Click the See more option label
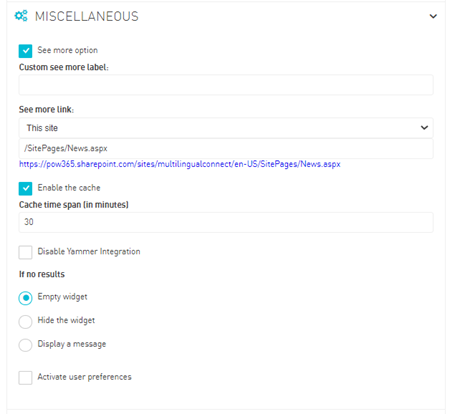Screen dimensions: 450x414 pyautogui.click(x=68, y=50)
